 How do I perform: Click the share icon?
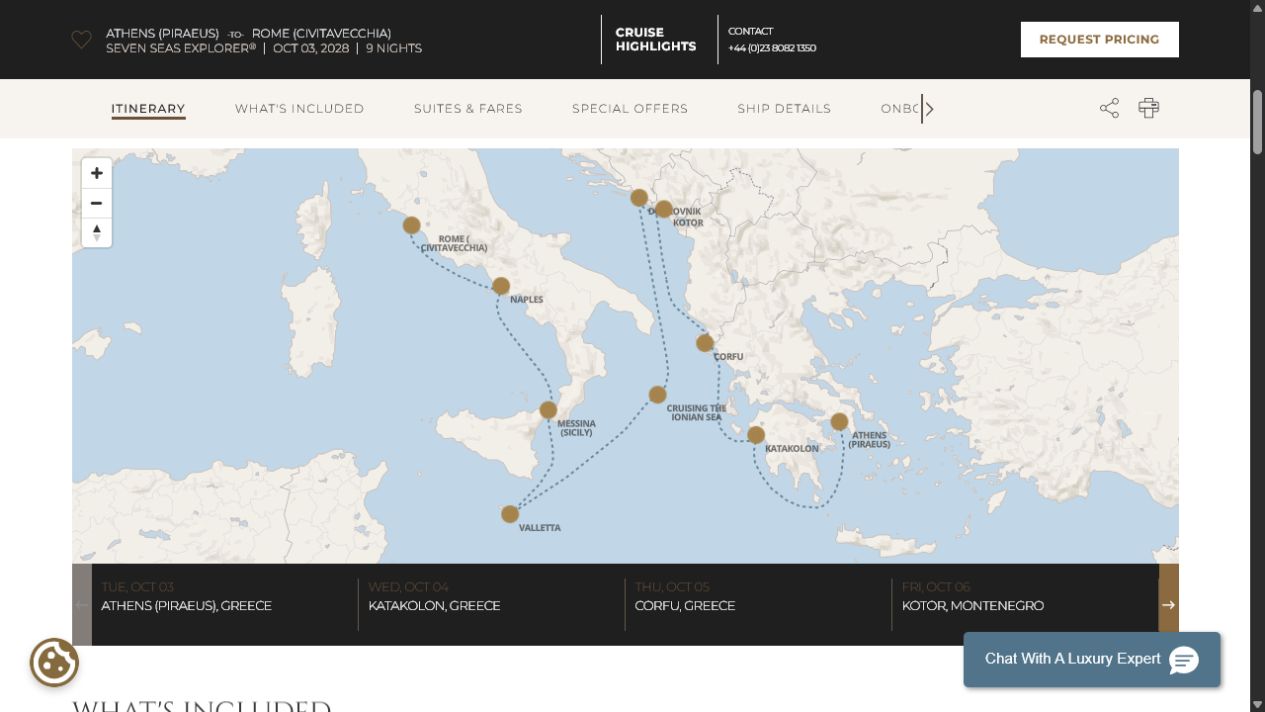point(1109,108)
